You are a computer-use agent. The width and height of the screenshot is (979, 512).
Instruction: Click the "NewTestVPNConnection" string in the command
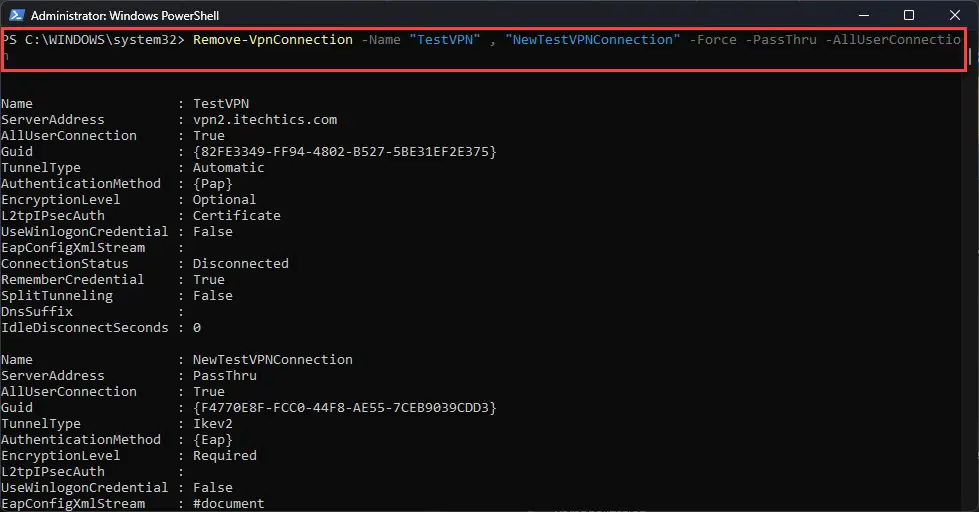[593, 39]
